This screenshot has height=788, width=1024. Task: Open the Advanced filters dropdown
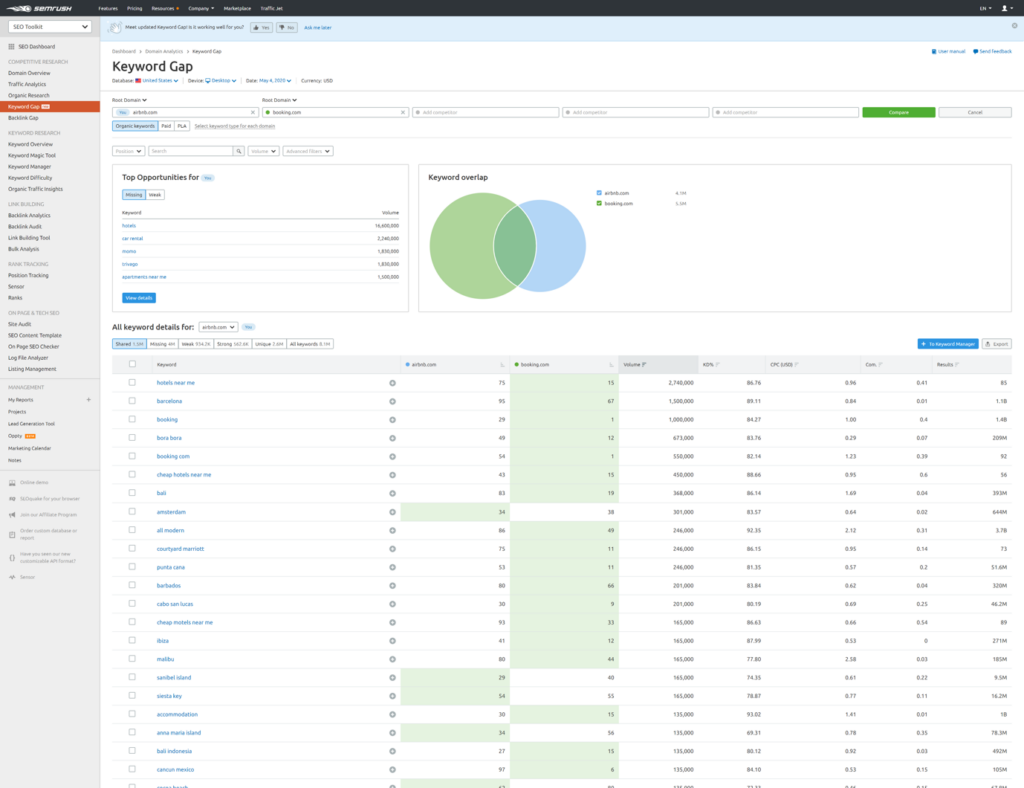[x=308, y=151]
